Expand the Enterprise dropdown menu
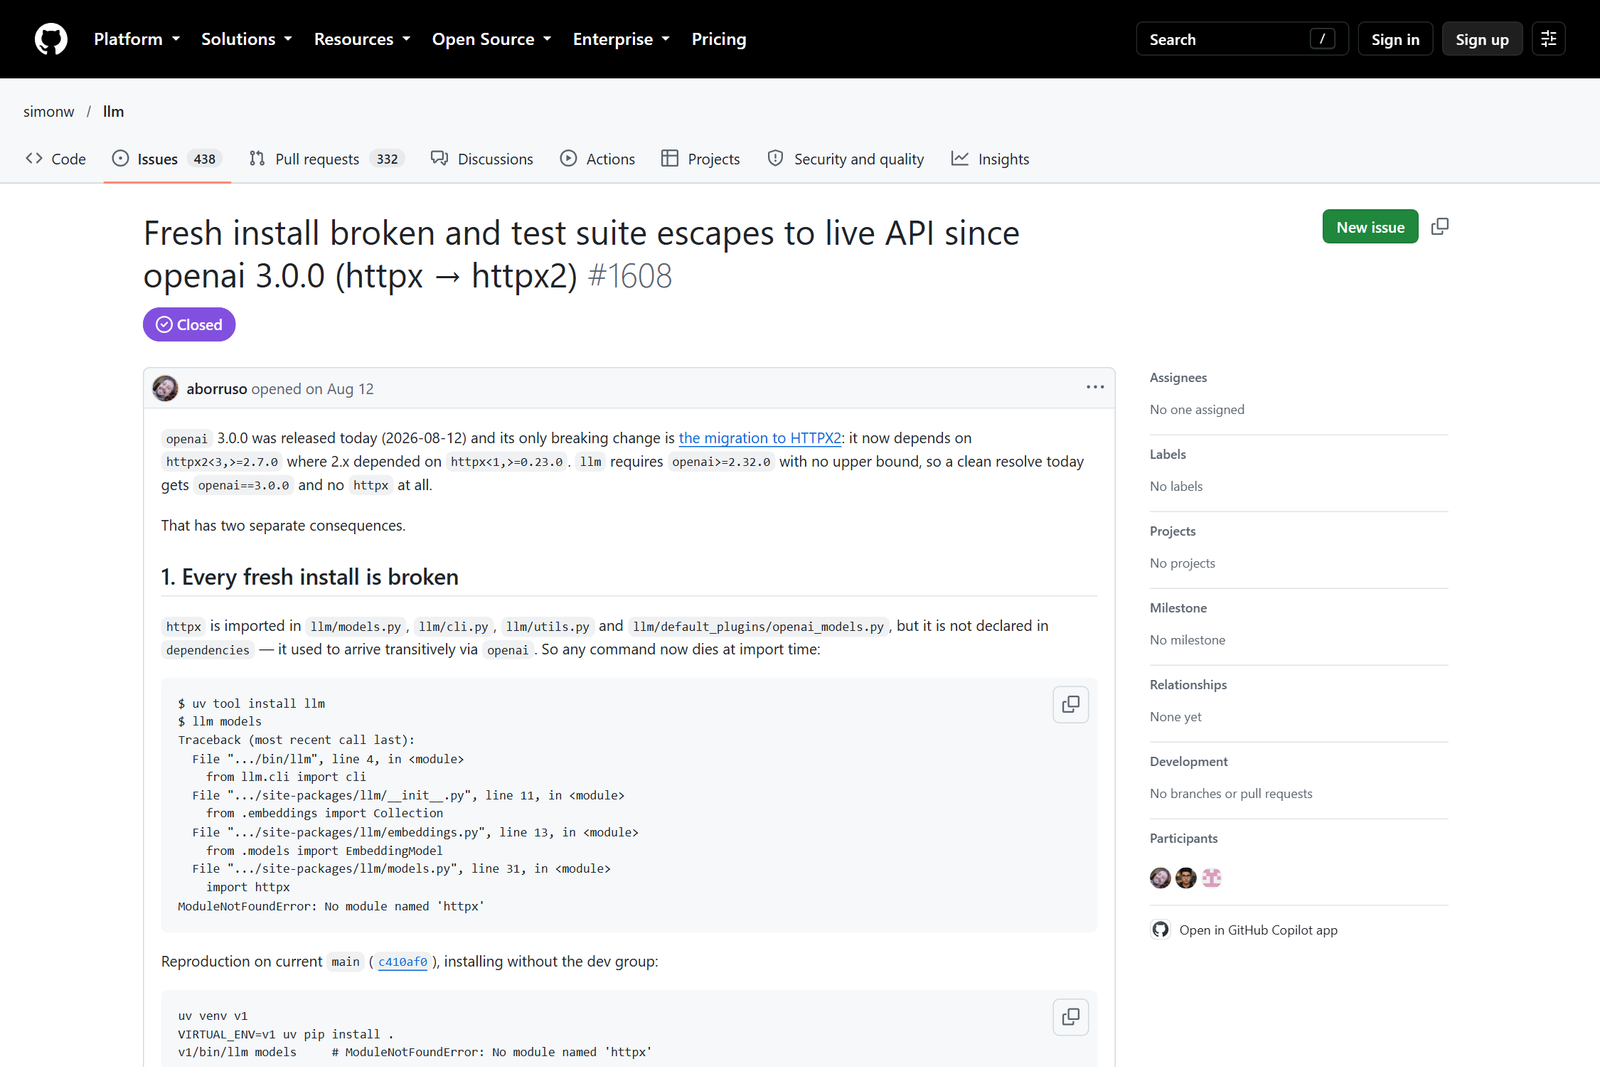 coord(621,39)
